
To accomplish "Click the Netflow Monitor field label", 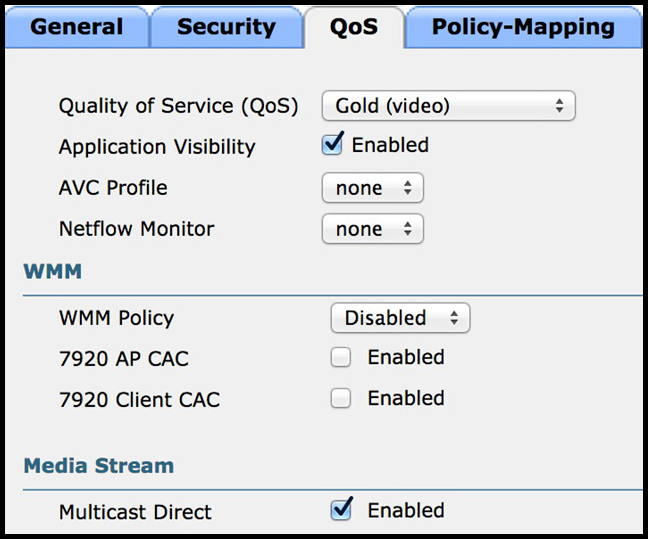I will [x=137, y=229].
